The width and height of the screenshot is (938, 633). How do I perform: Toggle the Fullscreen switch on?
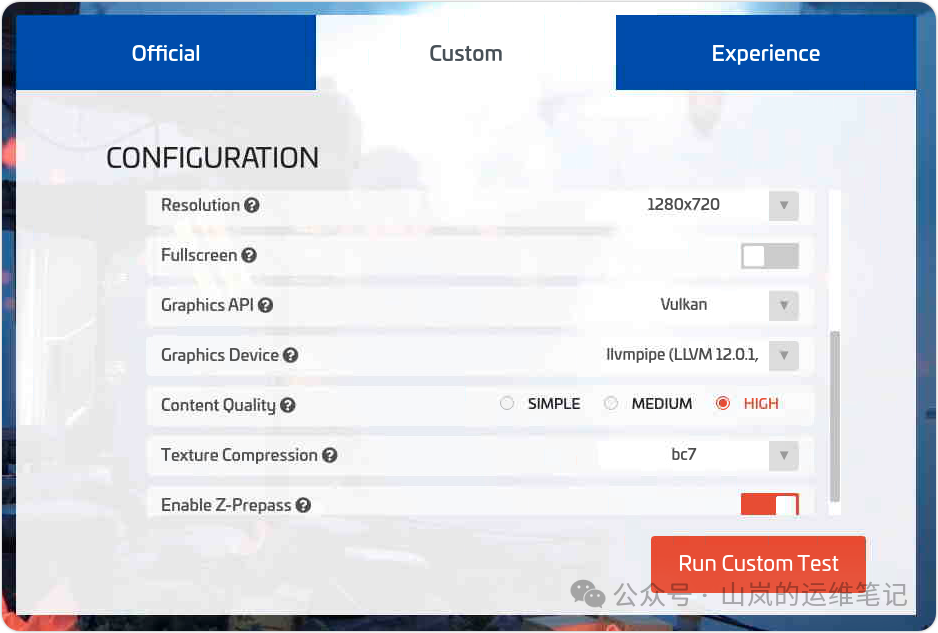769,256
